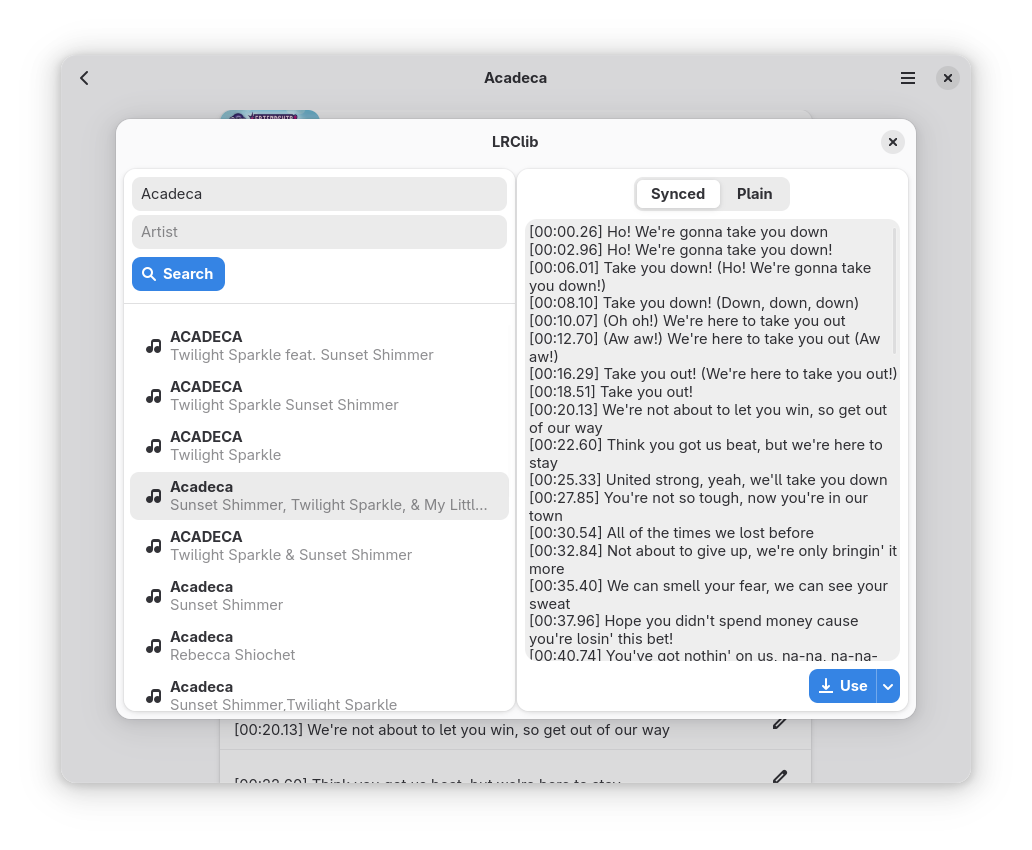Click lyric '[00:30.54] All of the times we lost before'

tap(671, 533)
